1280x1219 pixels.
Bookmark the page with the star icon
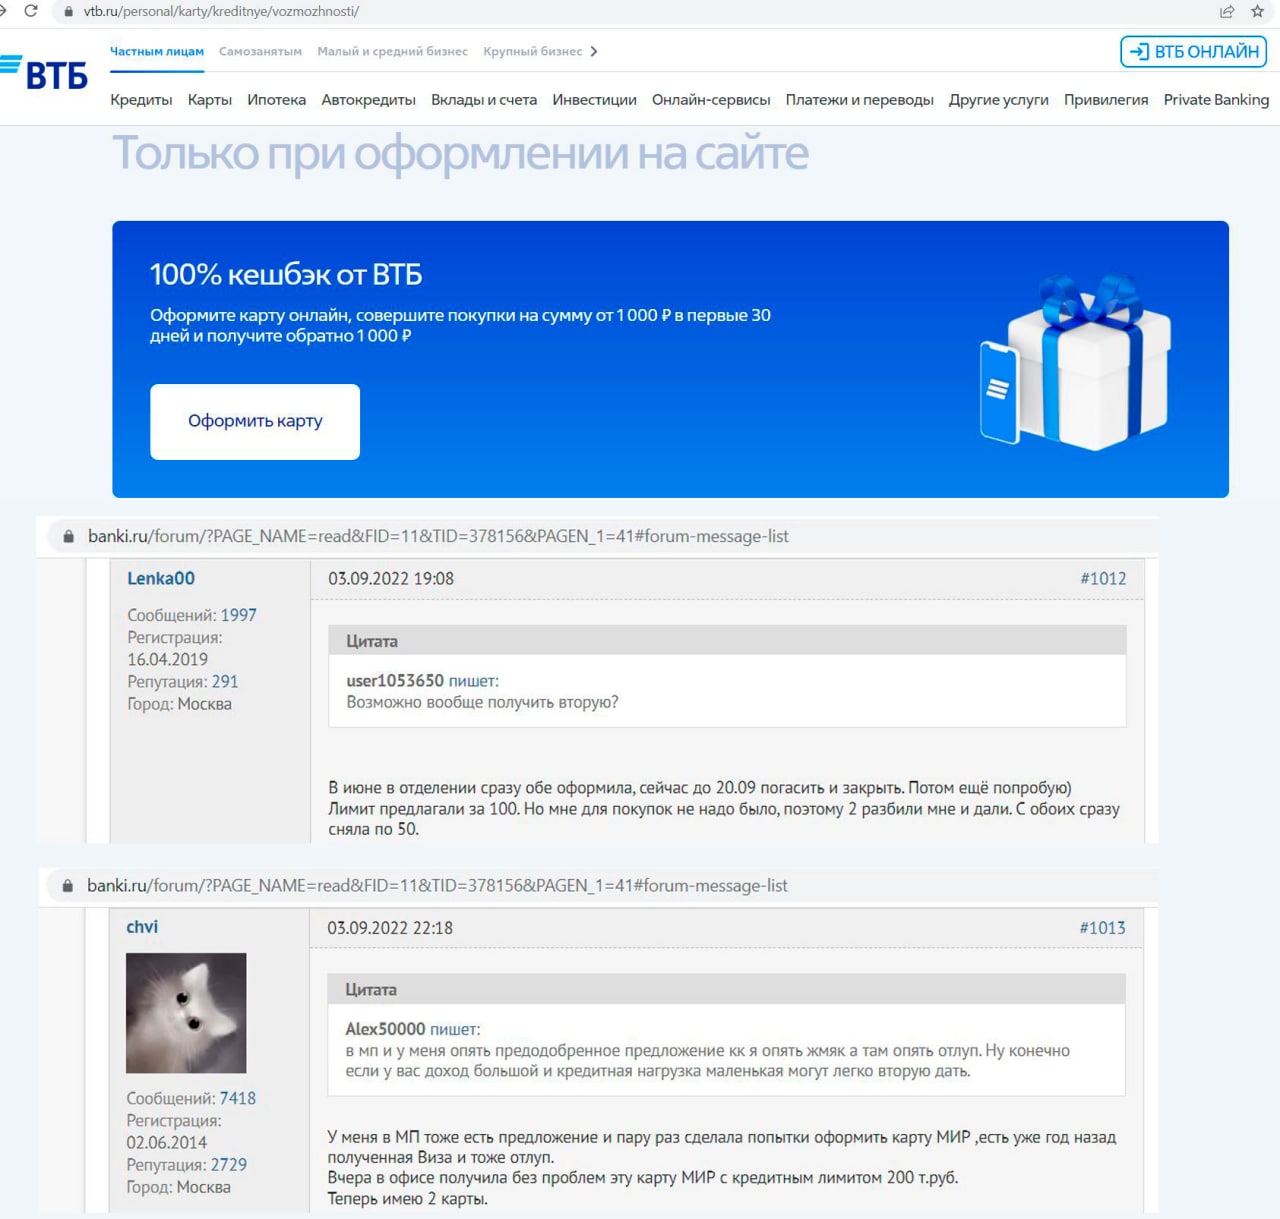point(1258,12)
